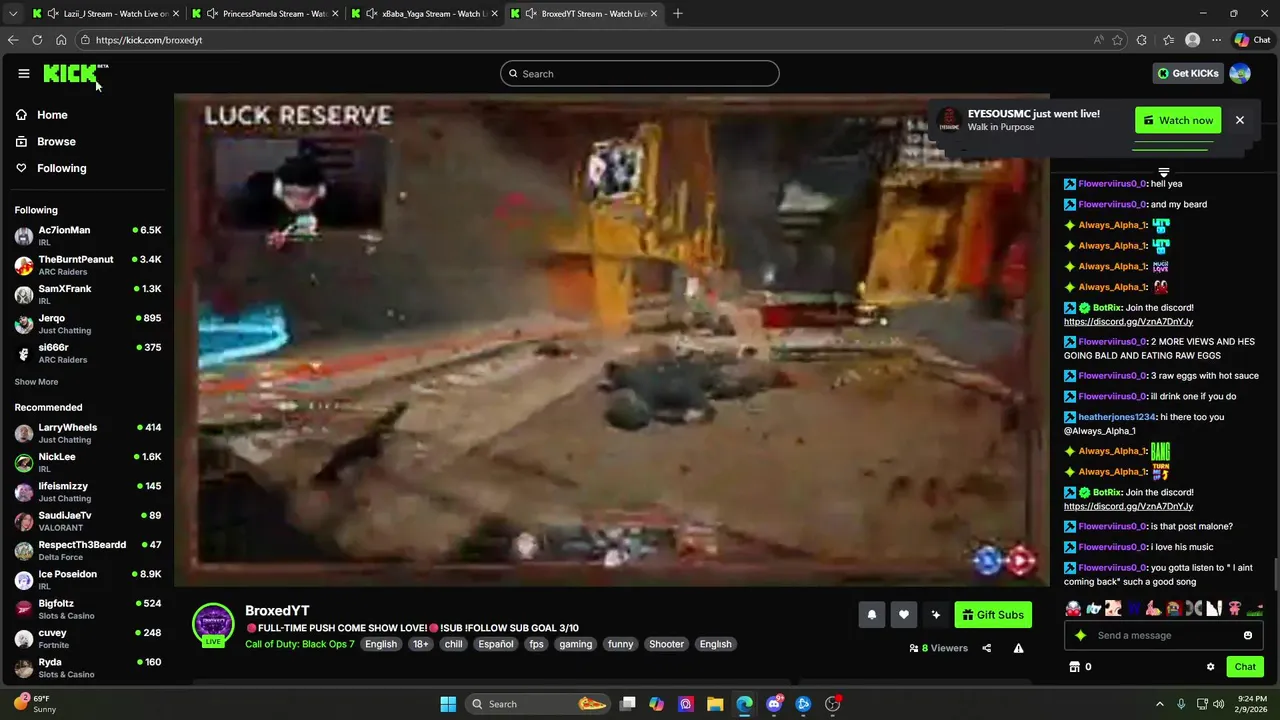
Task: Go to browser home page icon
Action: coord(61,40)
